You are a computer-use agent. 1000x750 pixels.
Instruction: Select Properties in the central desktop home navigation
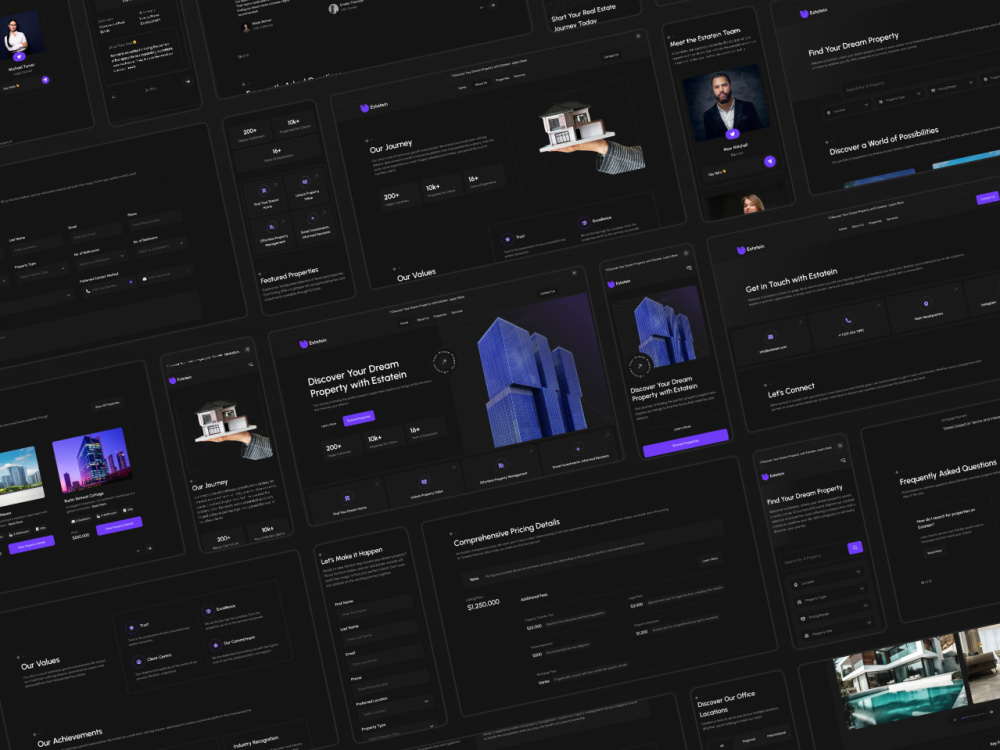[440, 315]
